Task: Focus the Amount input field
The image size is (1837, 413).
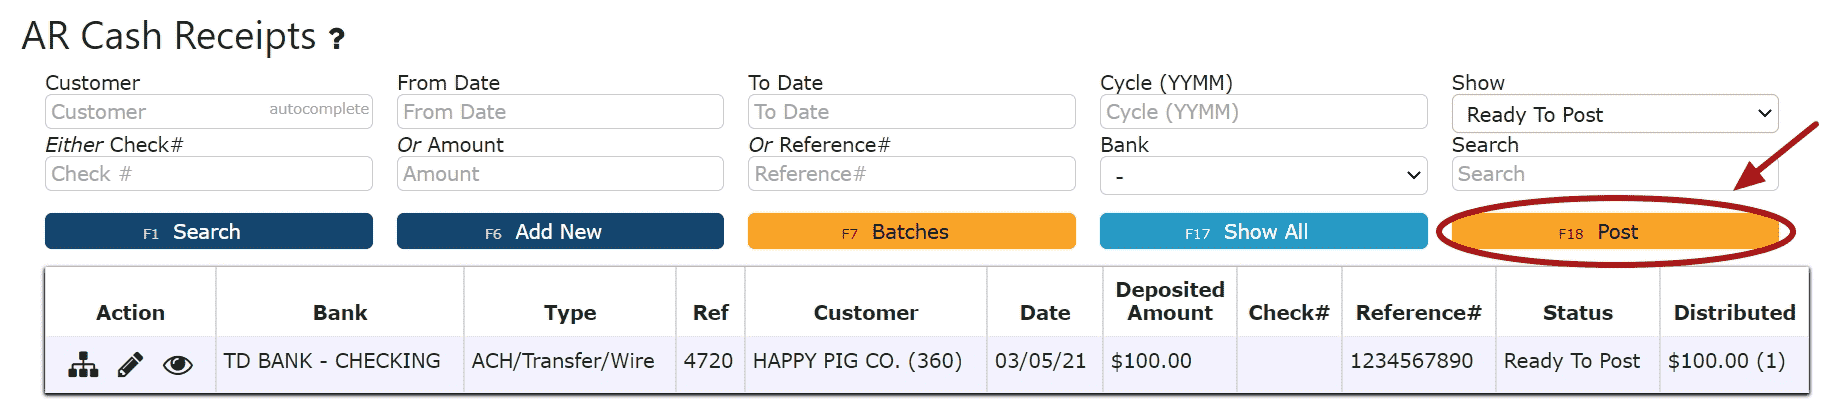Action: pos(560,173)
